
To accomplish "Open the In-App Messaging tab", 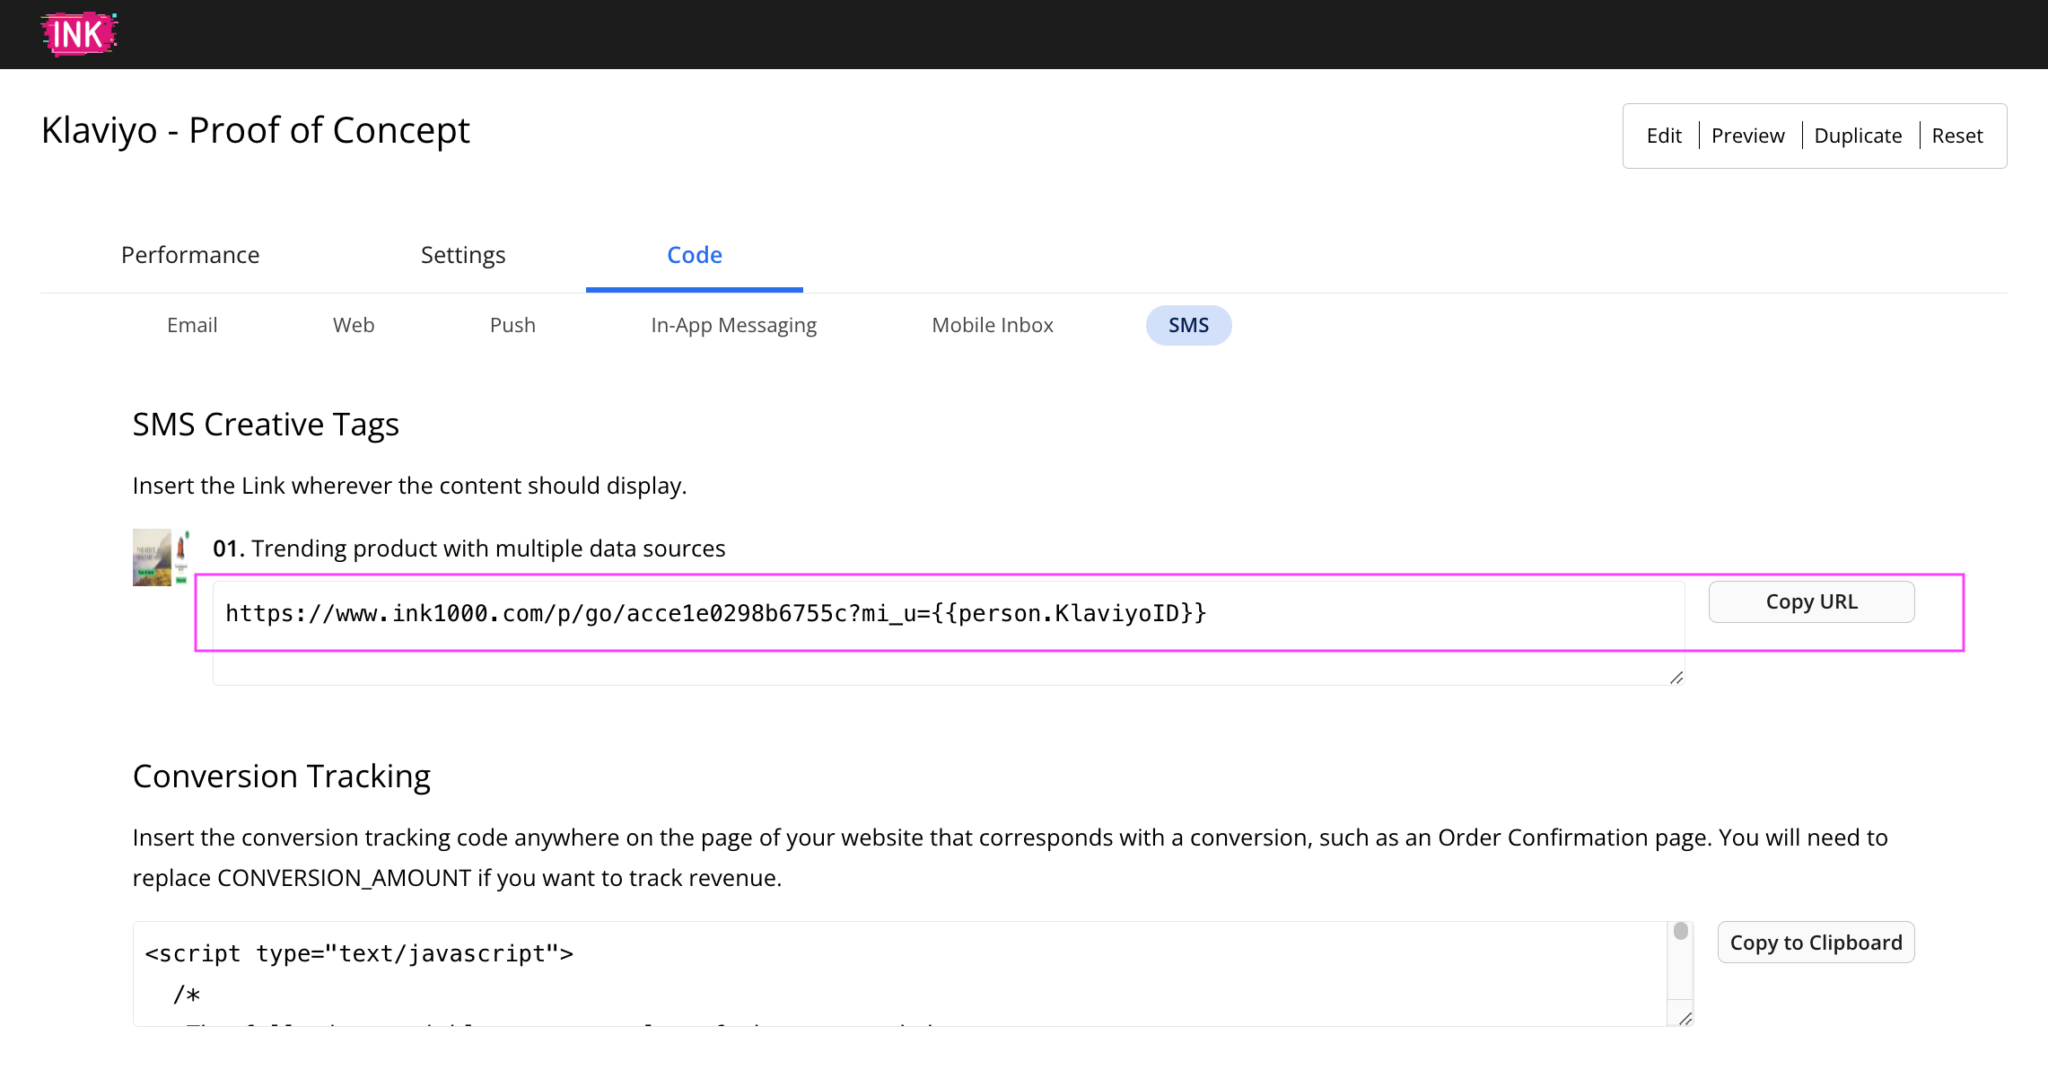I will pos(733,324).
